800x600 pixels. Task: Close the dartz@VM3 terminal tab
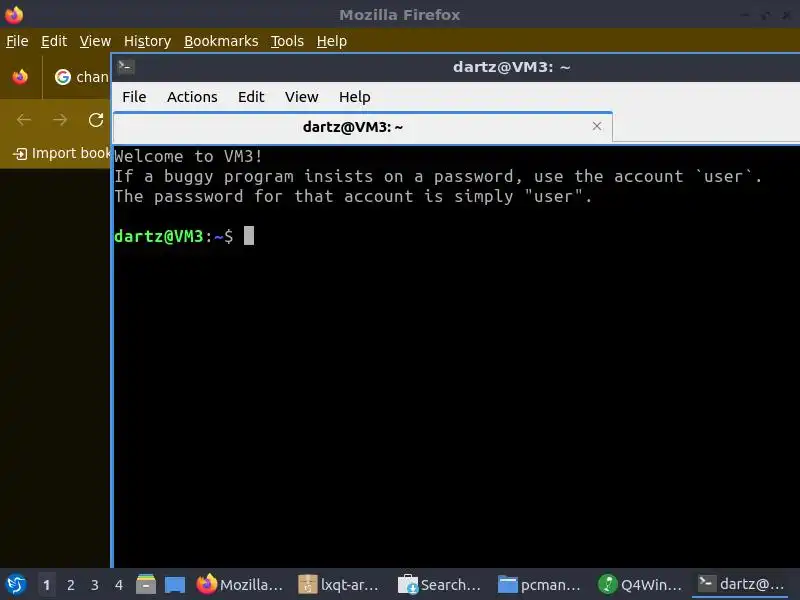point(597,126)
